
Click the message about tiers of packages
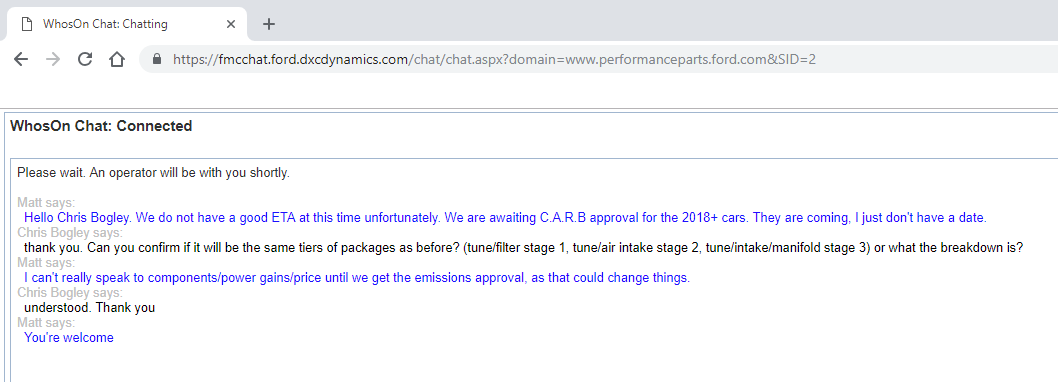point(524,248)
